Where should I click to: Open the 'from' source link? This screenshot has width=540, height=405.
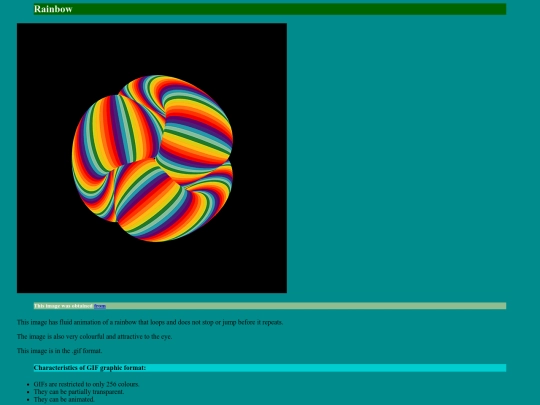(100, 306)
